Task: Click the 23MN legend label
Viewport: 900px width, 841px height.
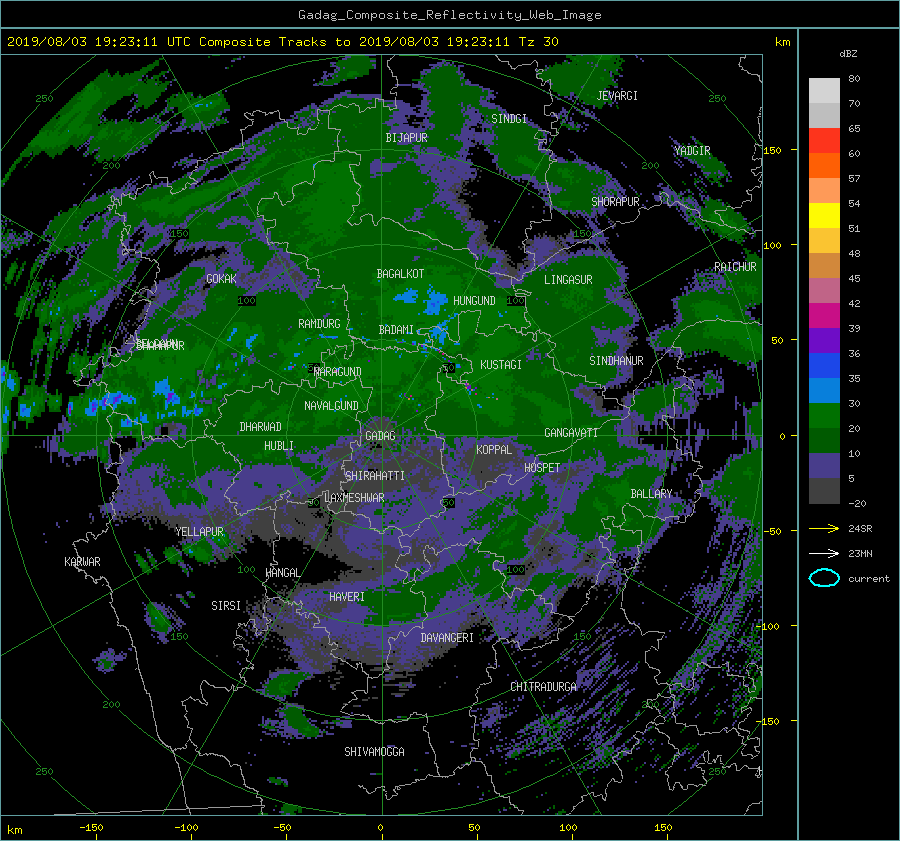Action: click(860, 554)
